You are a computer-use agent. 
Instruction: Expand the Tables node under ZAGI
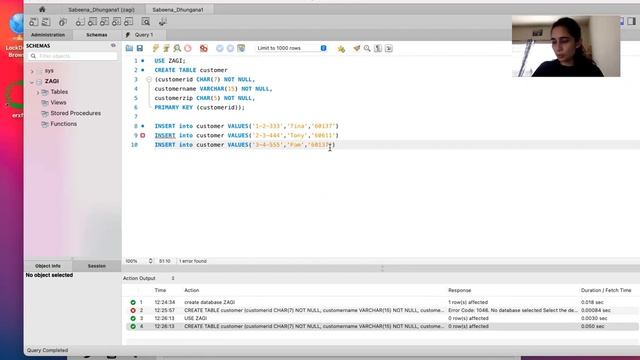tap(38, 93)
